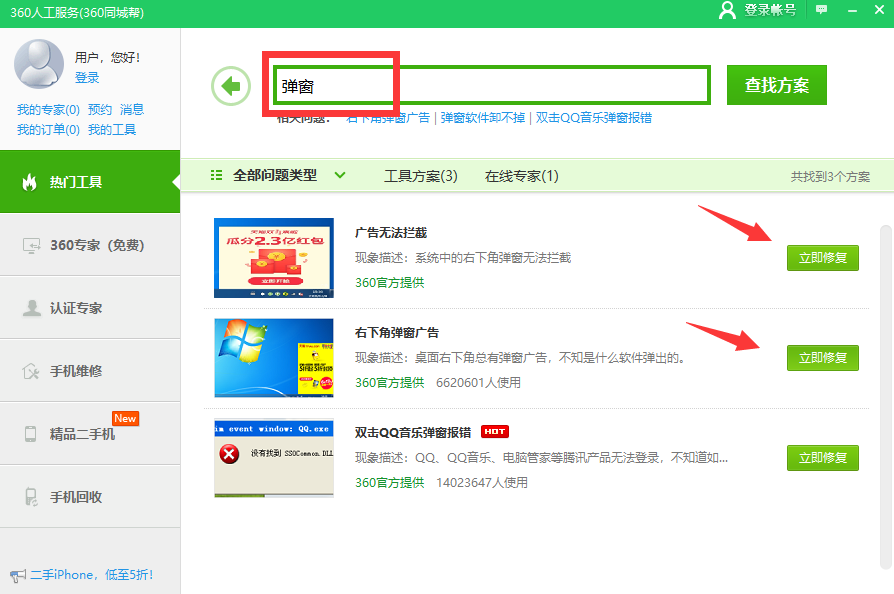Select the 热门工具 sidebar item
Viewport: 894px width, 594px height.
(x=90, y=182)
